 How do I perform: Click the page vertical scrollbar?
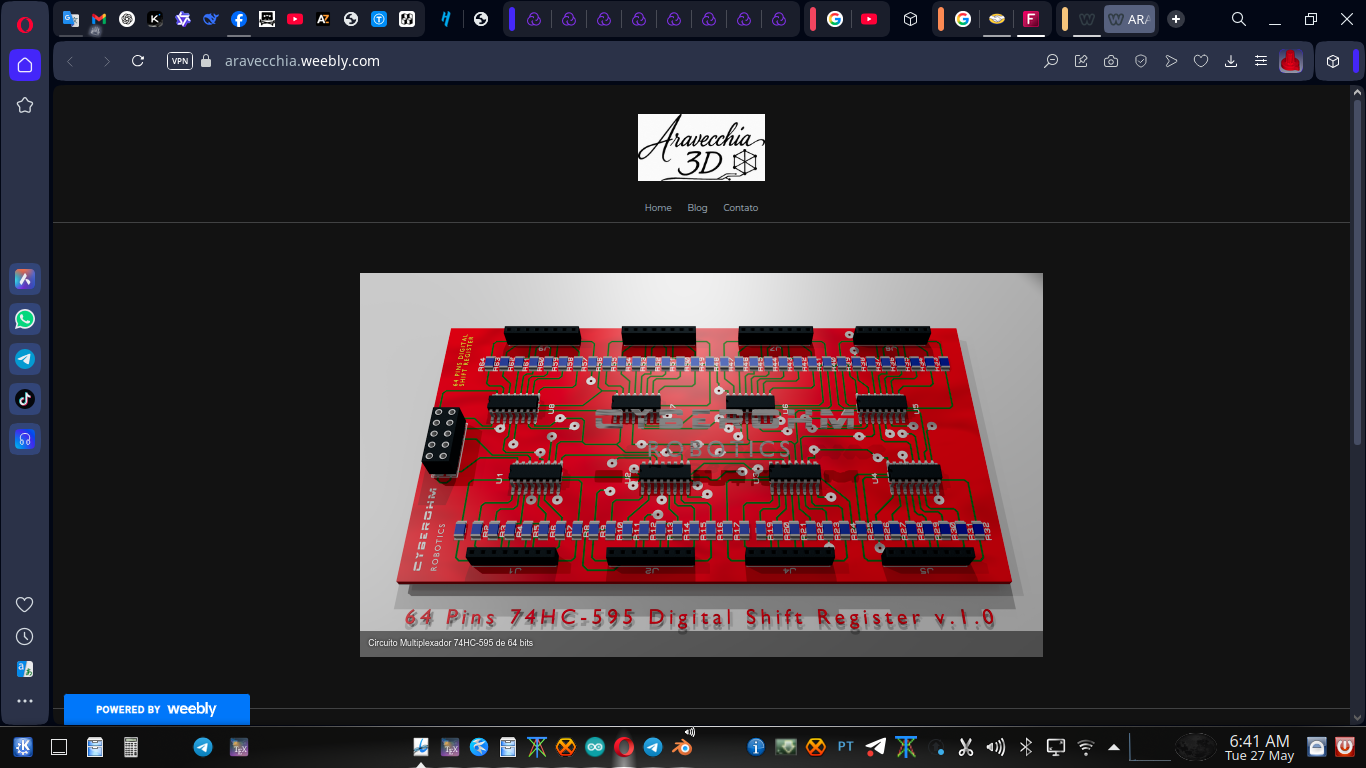pos(1357,272)
